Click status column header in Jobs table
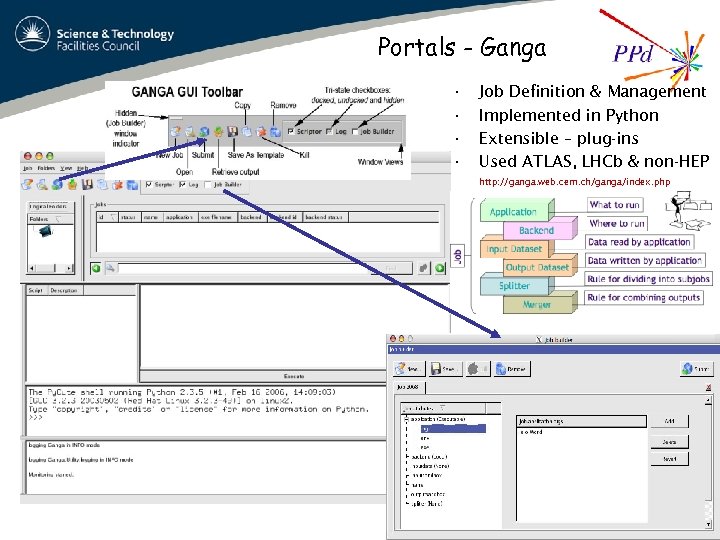Image resolution: width=720 pixels, height=540 pixels. click(x=130, y=217)
